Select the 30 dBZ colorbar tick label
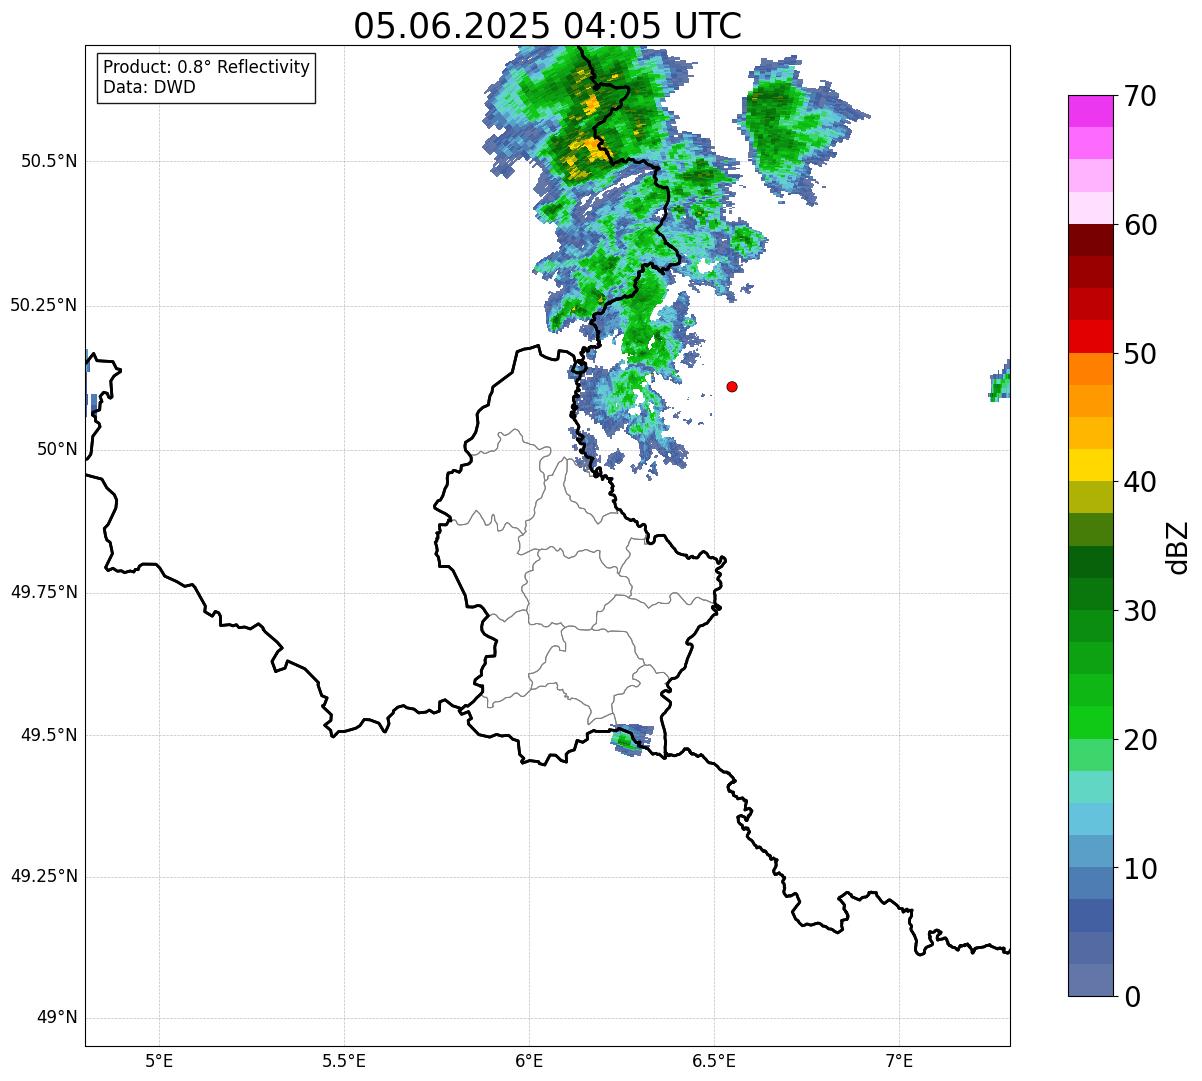This screenshot has height=1081, width=1202. tap(1140, 611)
